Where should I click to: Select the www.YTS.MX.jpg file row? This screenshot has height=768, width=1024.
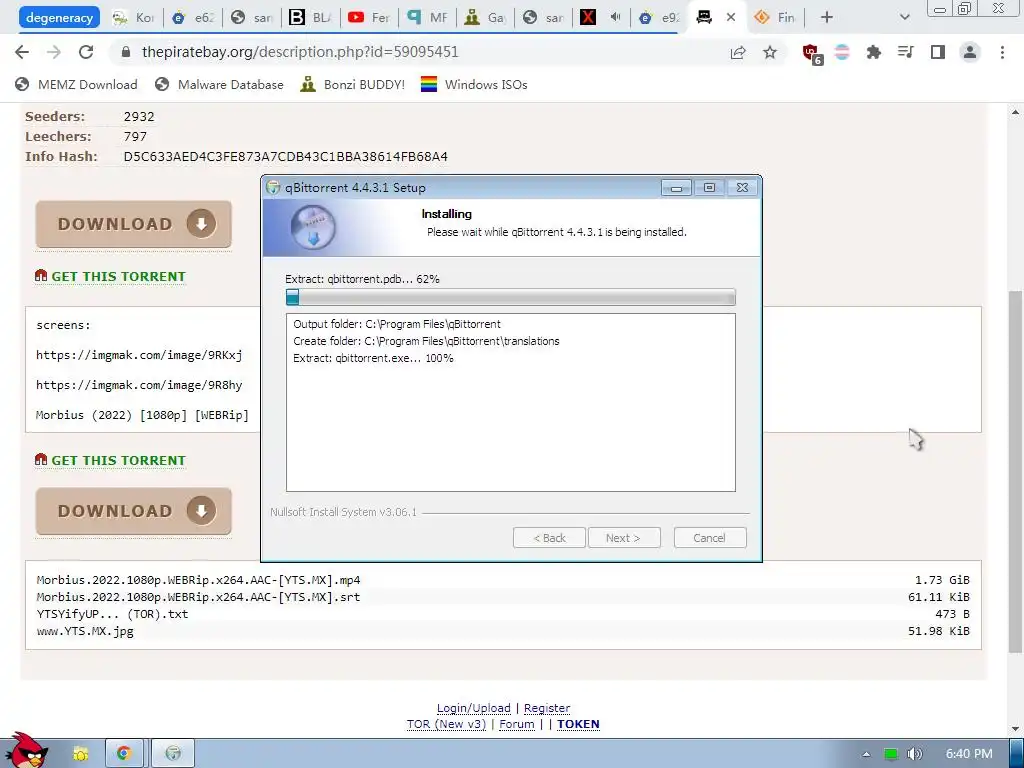click(503, 631)
